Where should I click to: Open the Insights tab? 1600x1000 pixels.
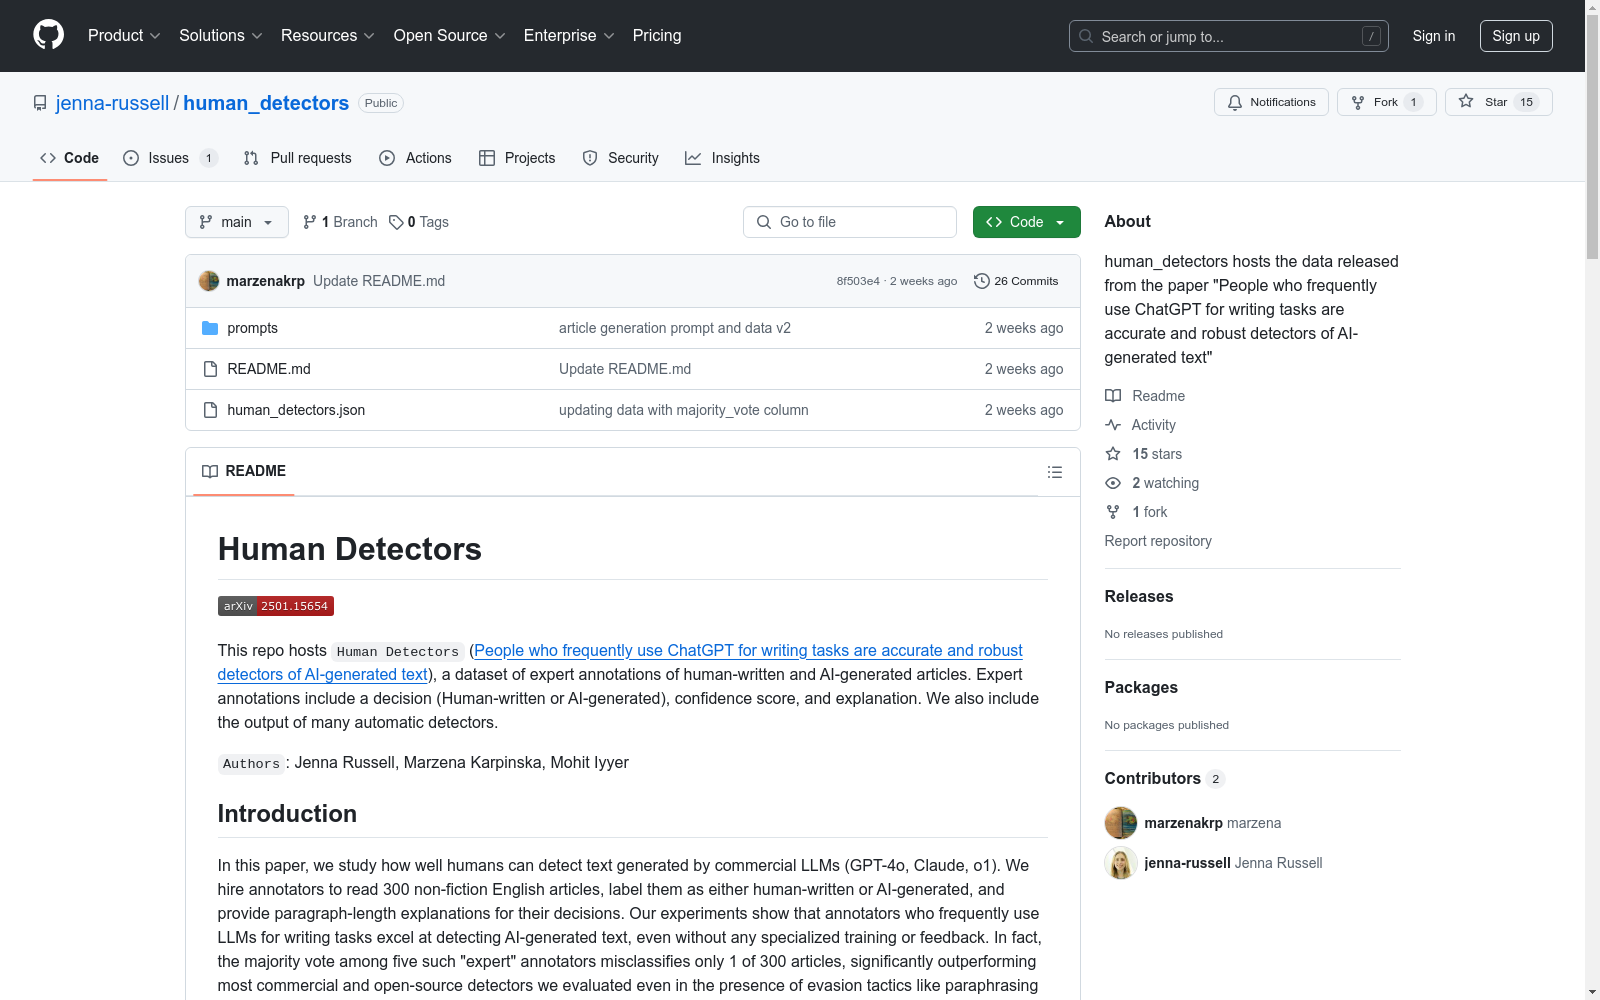coord(722,158)
